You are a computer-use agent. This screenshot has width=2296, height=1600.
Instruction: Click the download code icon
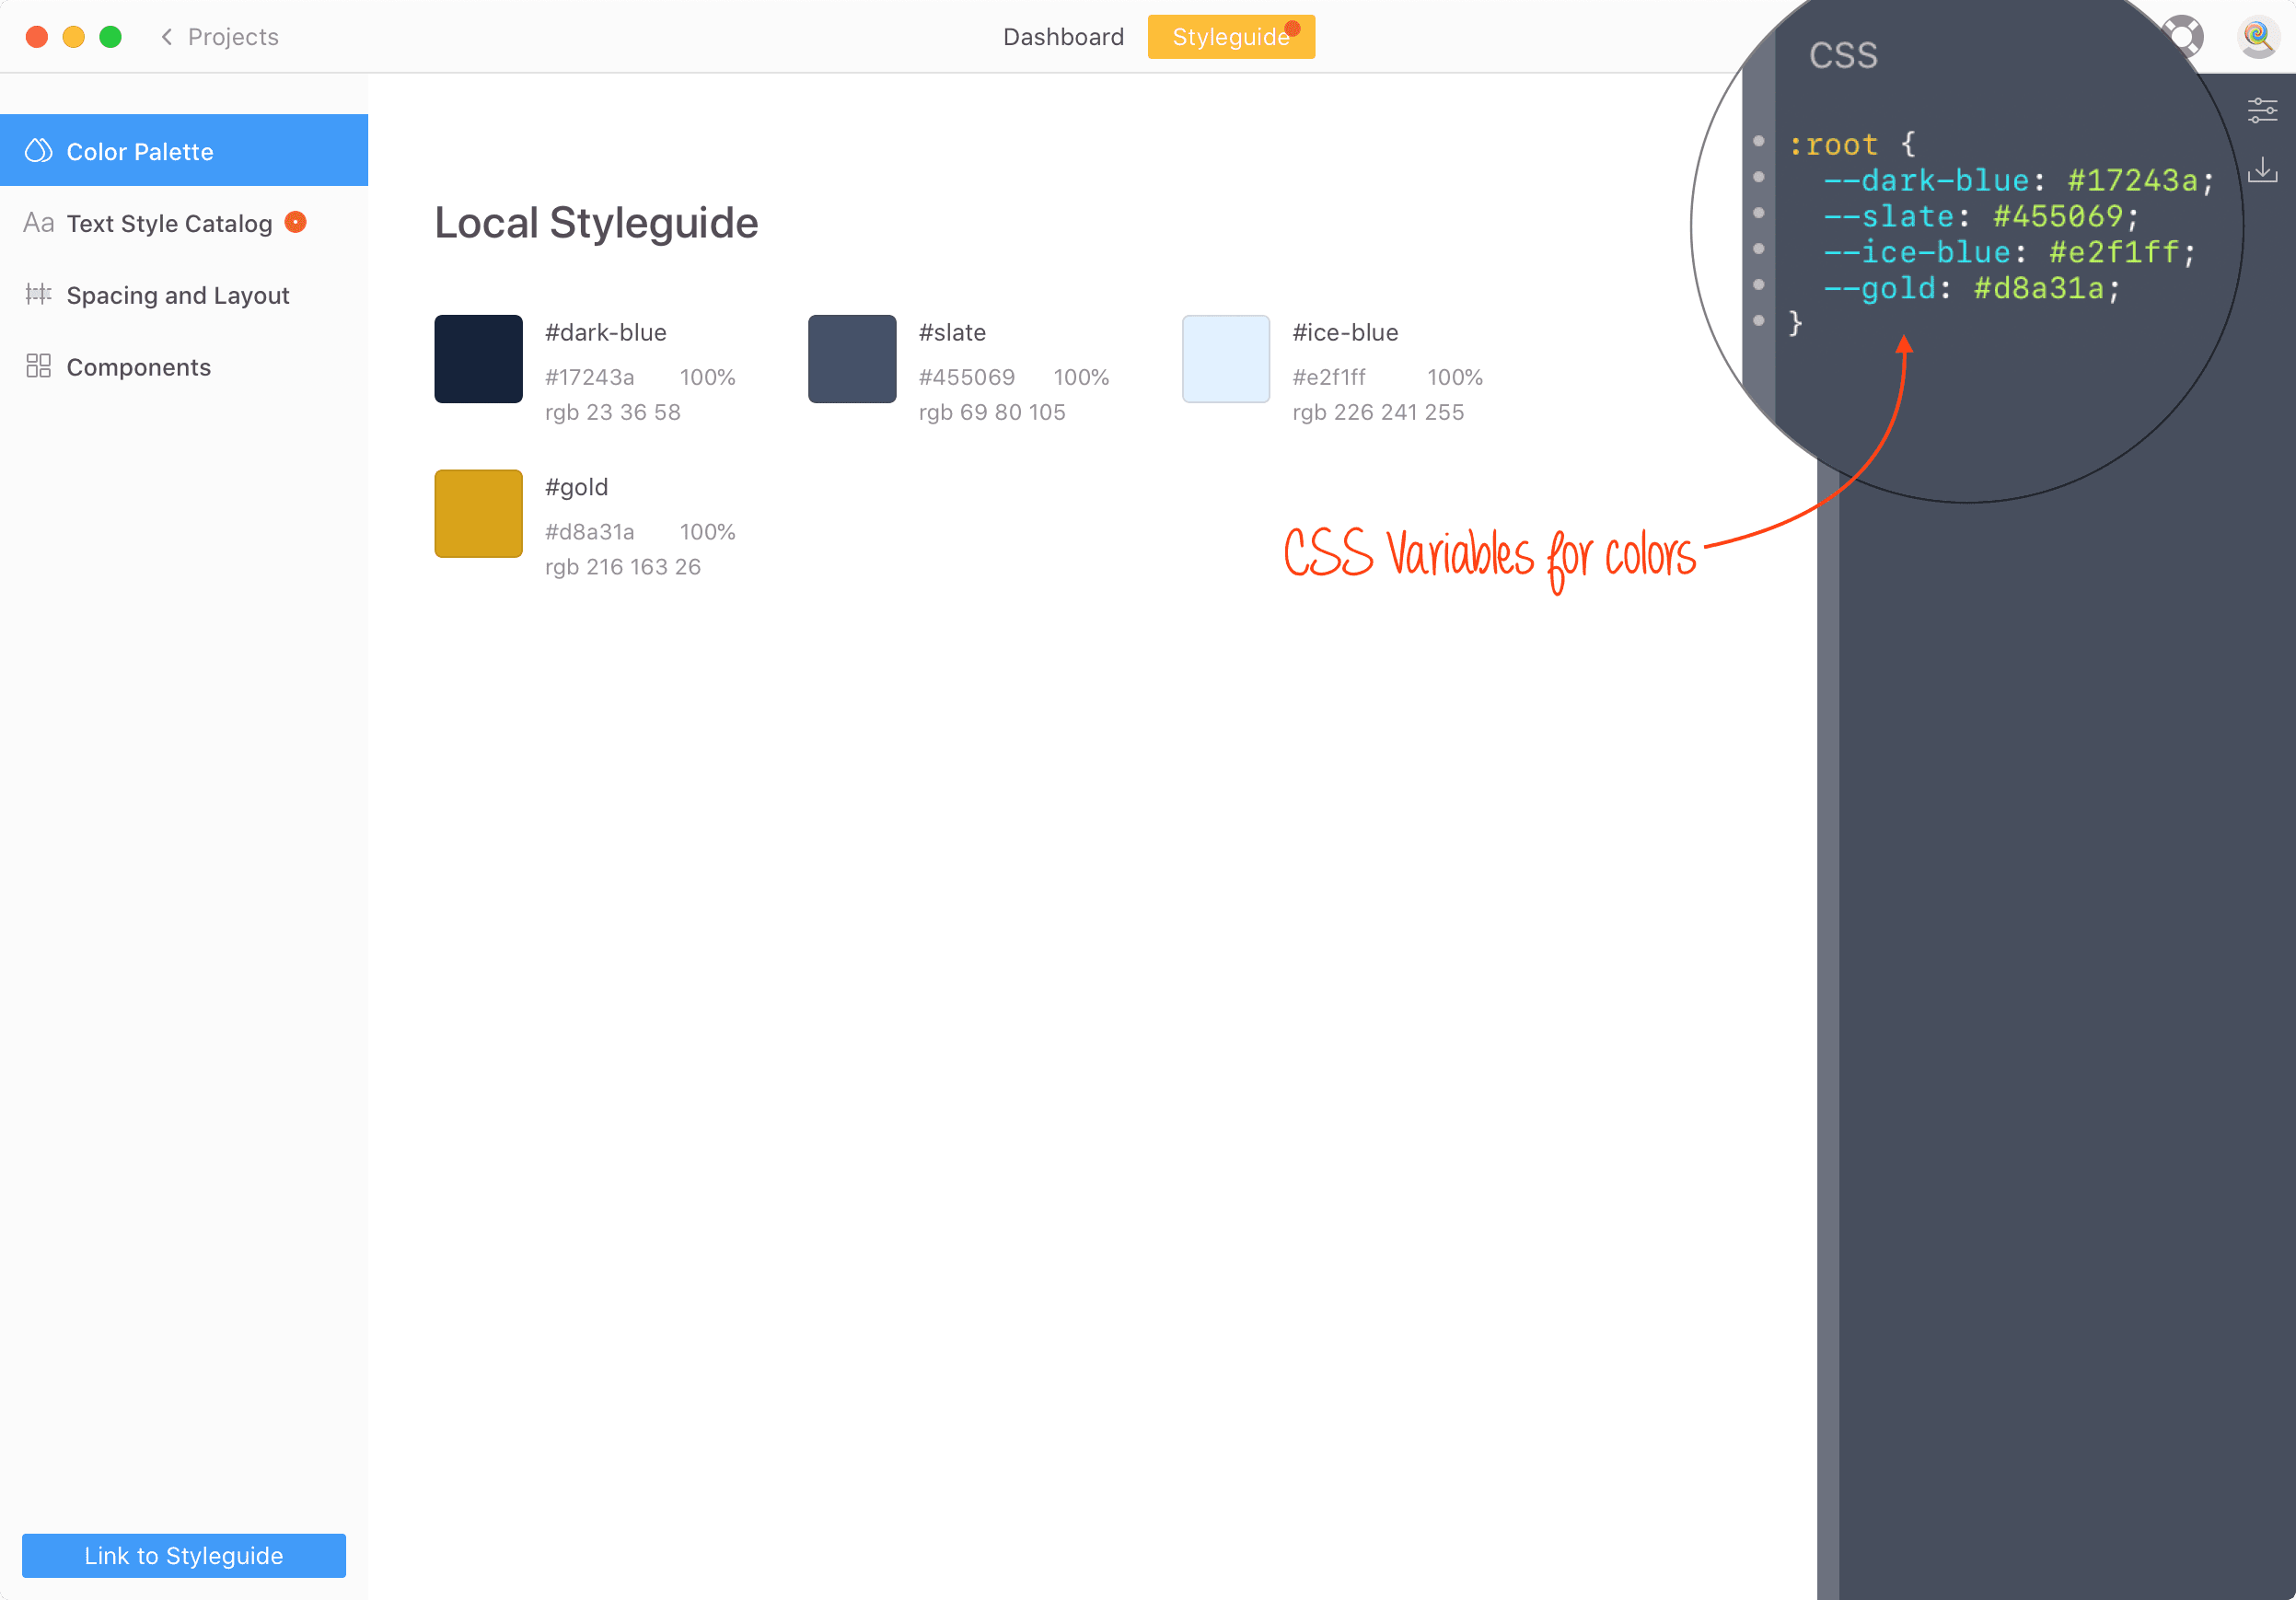tap(2262, 169)
